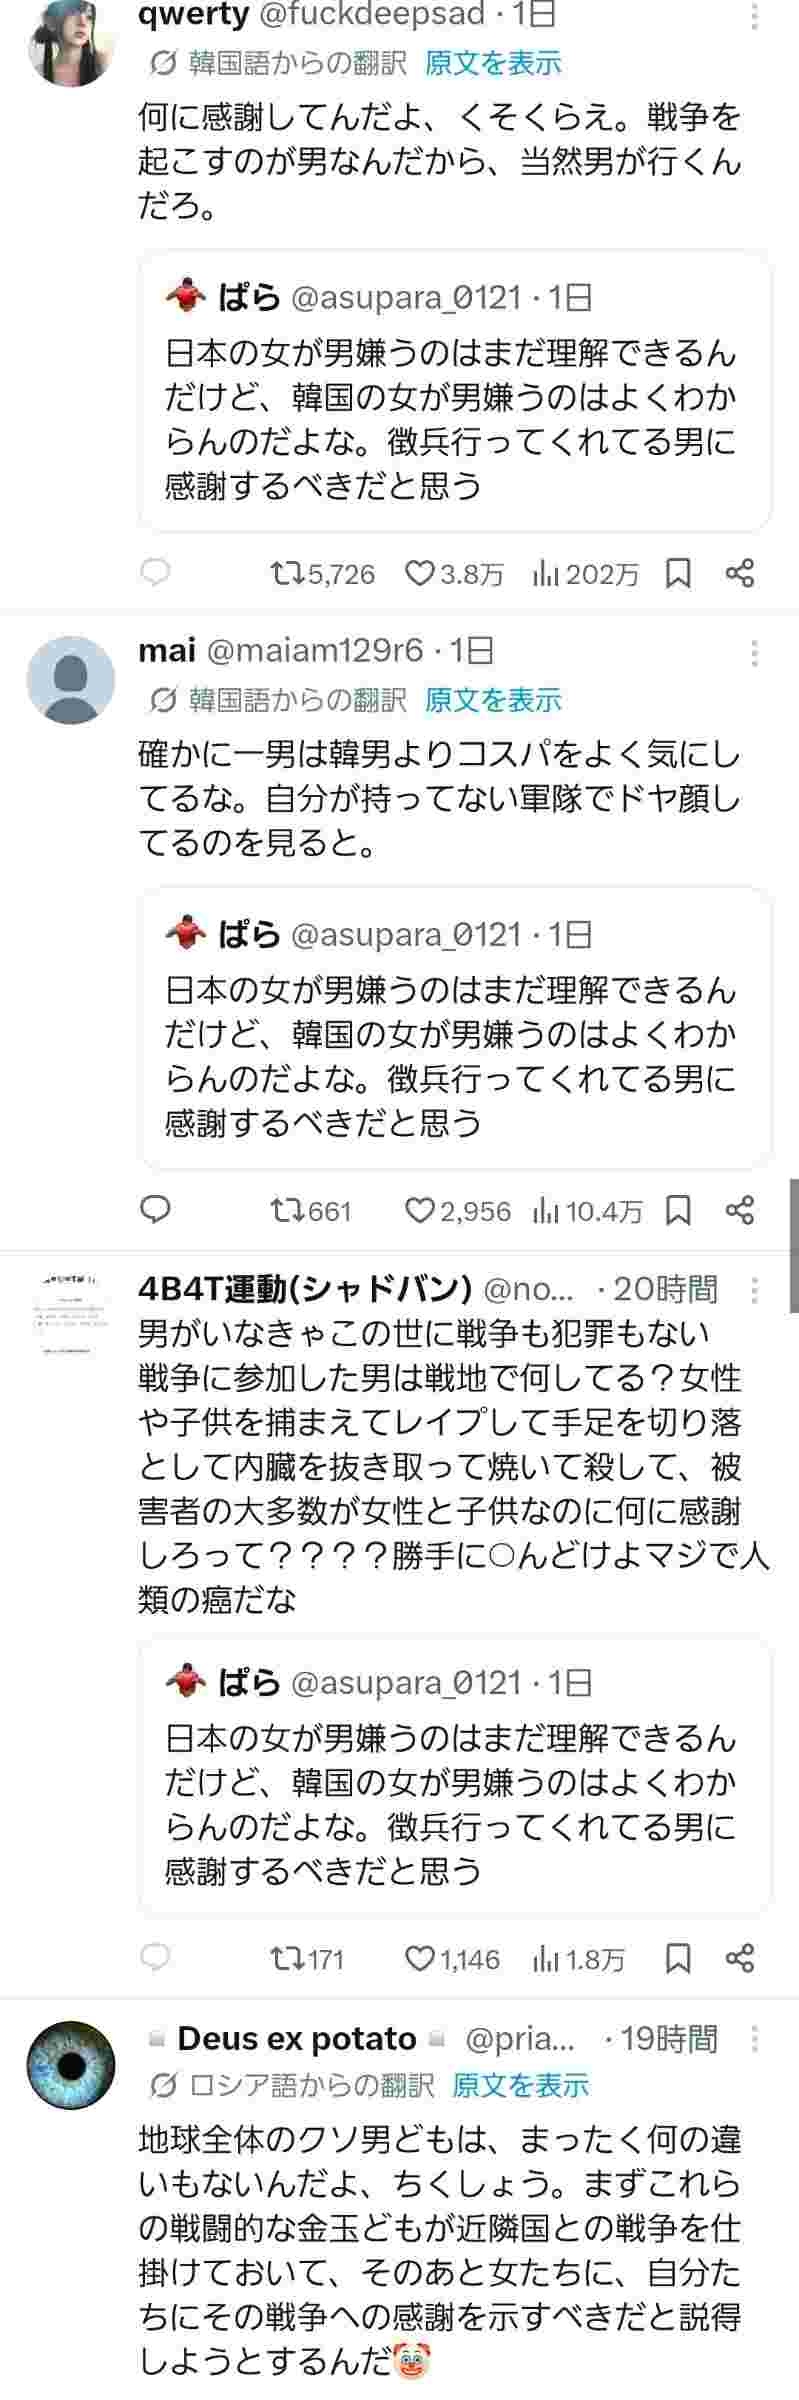Image resolution: width=799 pixels, height=2400 pixels.
Task: Repost qwerty's post with 5,726 reposts
Action: click(323, 574)
